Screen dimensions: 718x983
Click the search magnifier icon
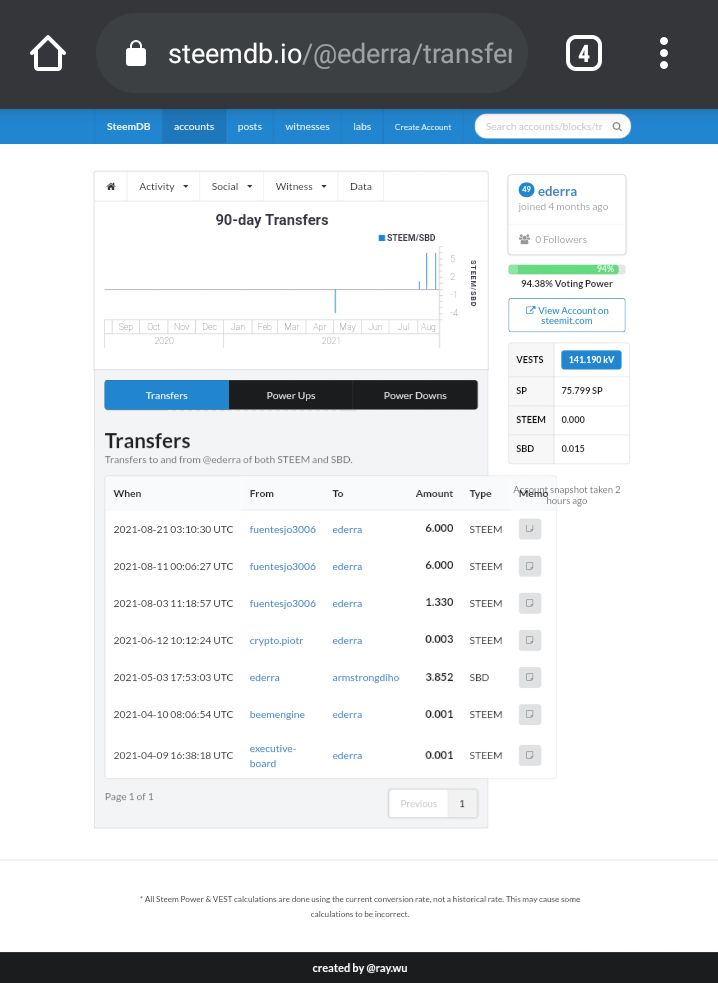click(x=617, y=127)
